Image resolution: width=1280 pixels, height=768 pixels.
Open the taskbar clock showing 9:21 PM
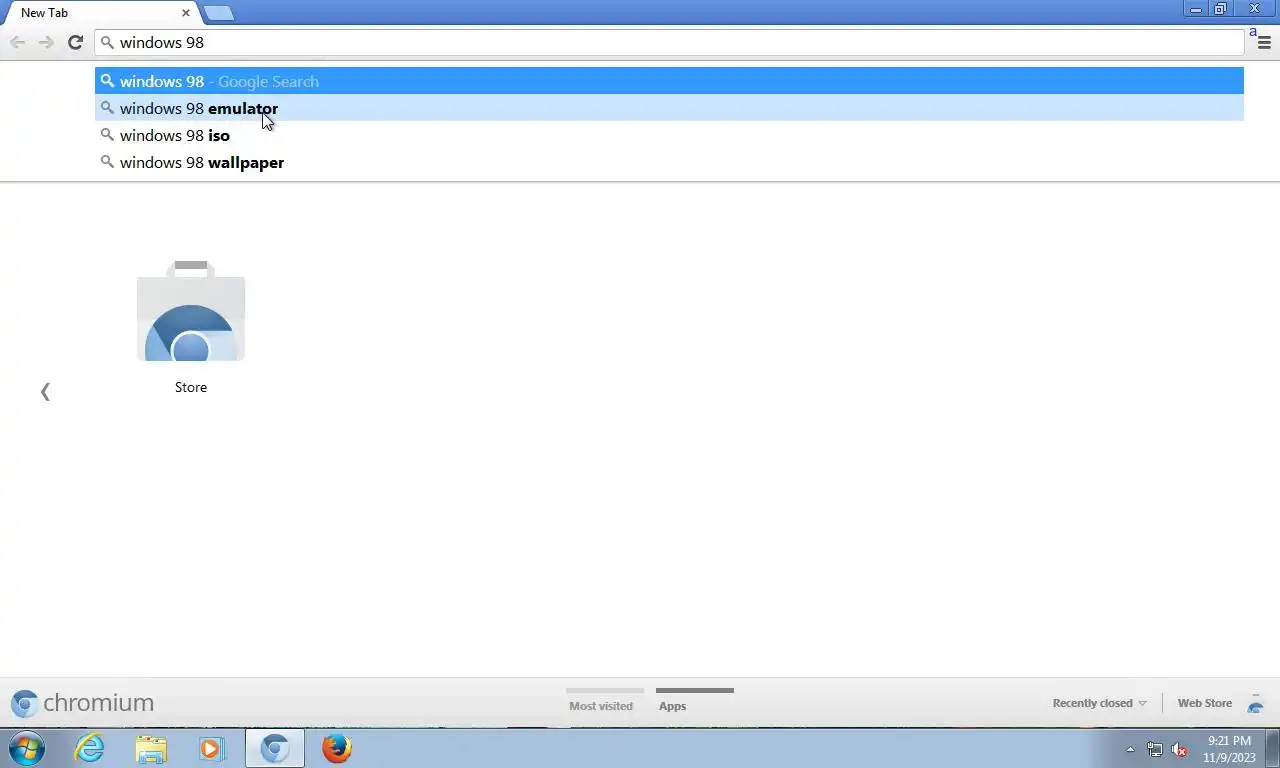(x=1229, y=749)
